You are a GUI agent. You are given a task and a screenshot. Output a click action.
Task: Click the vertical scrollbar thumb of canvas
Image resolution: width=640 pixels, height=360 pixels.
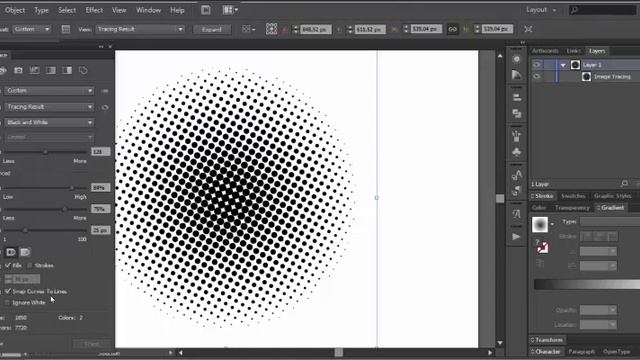pos(500,198)
